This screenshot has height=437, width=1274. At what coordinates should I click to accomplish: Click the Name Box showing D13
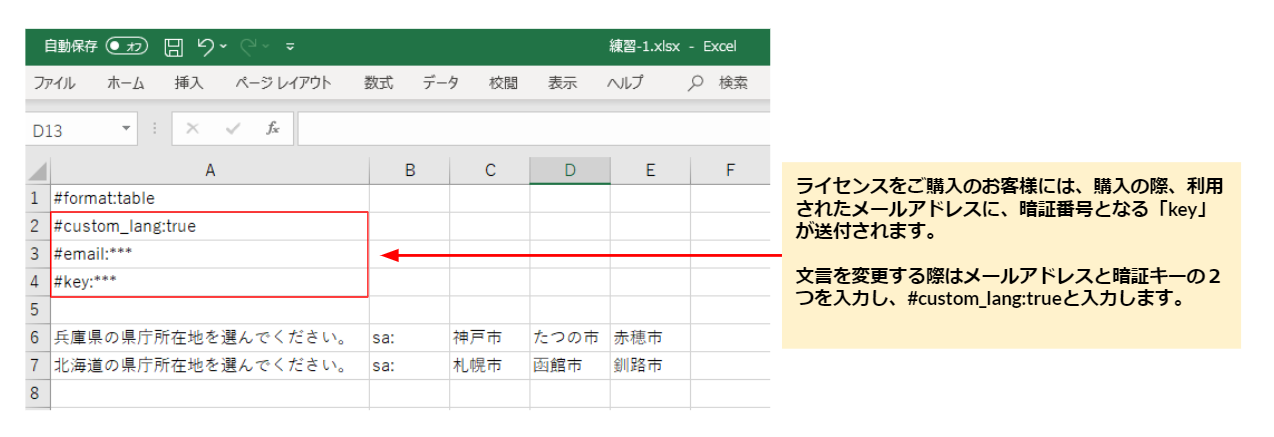tap(72, 129)
